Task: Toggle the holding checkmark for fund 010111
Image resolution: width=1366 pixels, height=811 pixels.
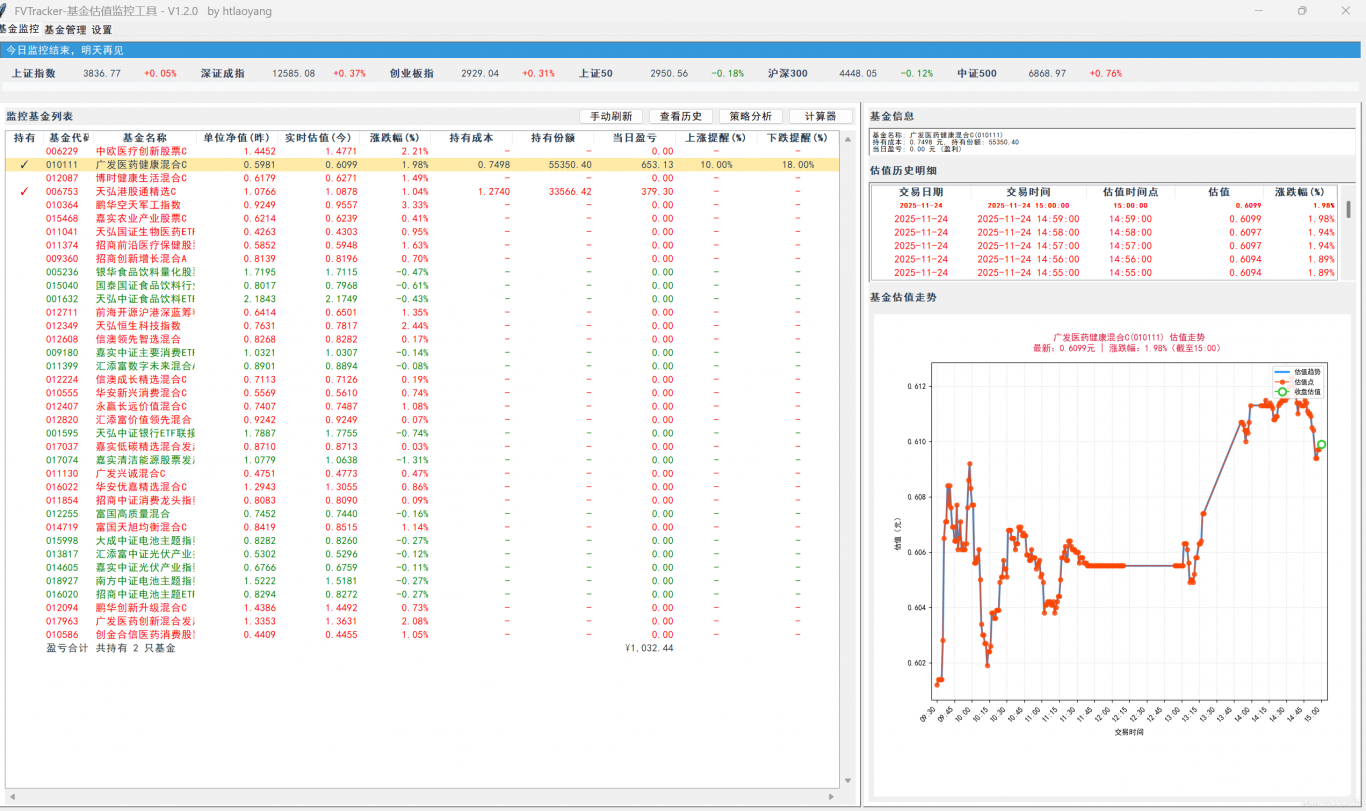Action: [24, 165]
